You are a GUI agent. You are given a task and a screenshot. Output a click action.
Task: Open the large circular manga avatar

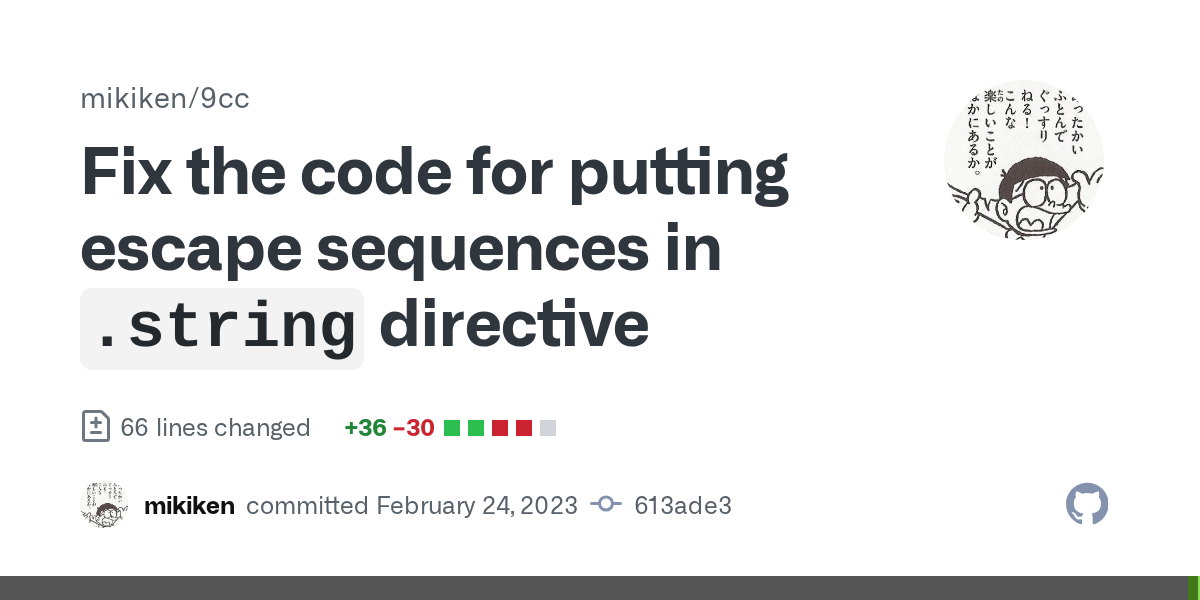click(1024, 160)
